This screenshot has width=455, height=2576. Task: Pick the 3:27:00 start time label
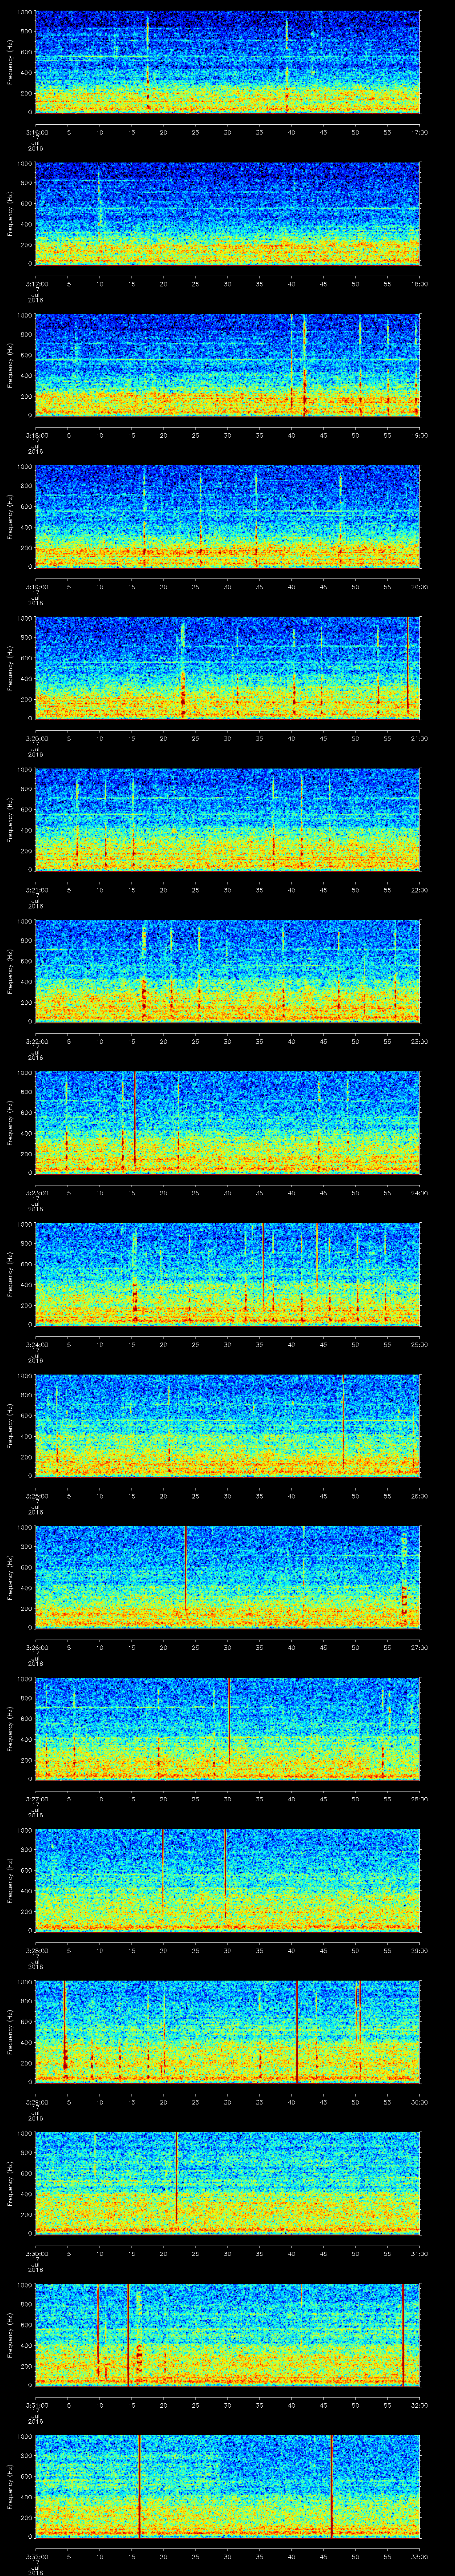coord(36,1799)
